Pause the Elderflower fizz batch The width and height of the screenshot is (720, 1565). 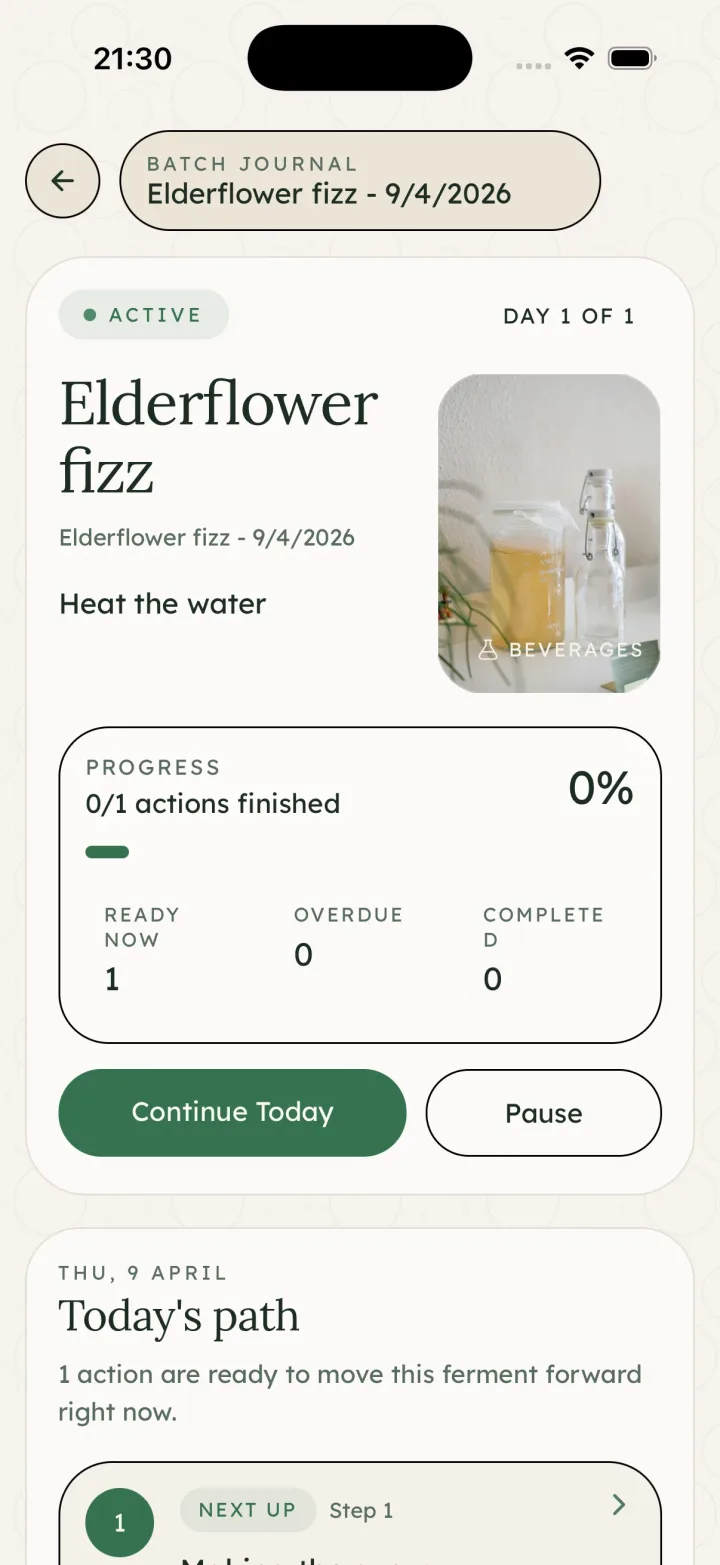543,1113
